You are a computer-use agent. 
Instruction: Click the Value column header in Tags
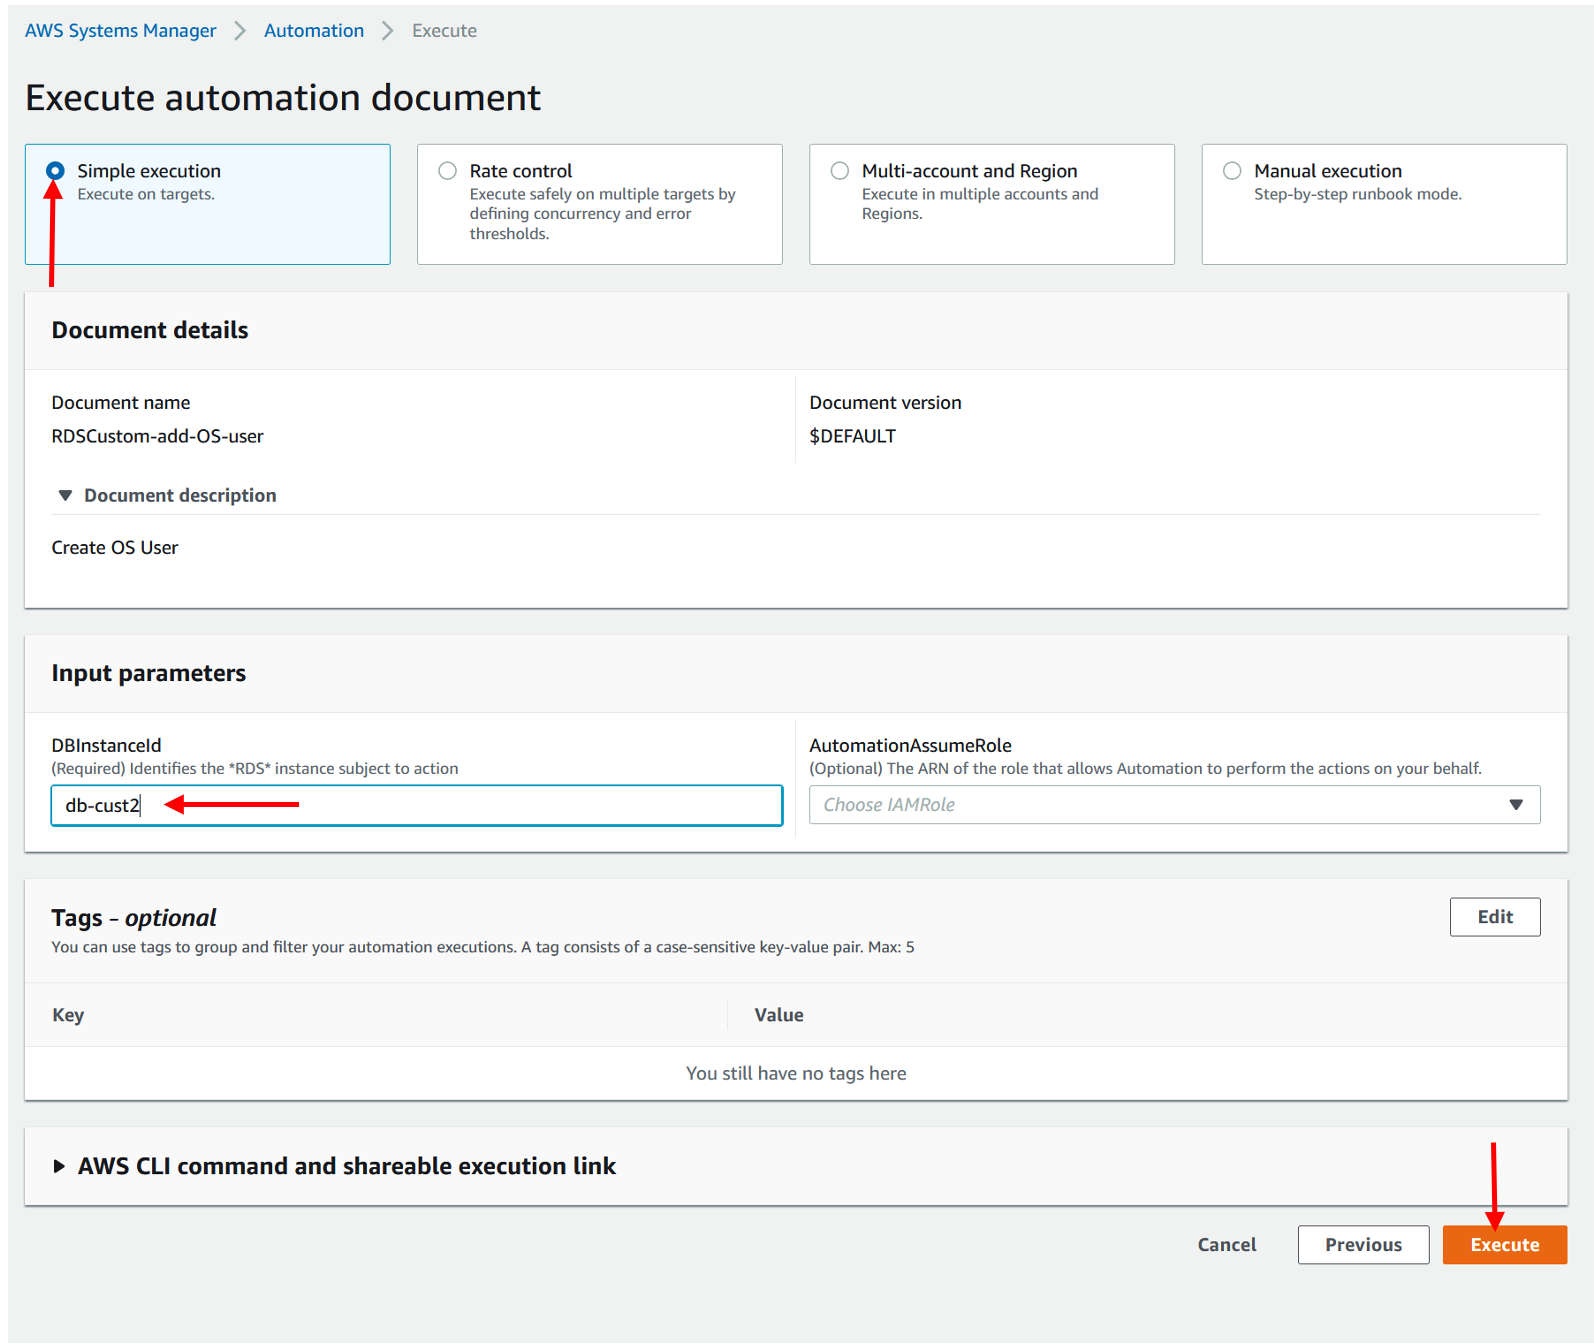pyautogui.click(x=779, y=1015)
